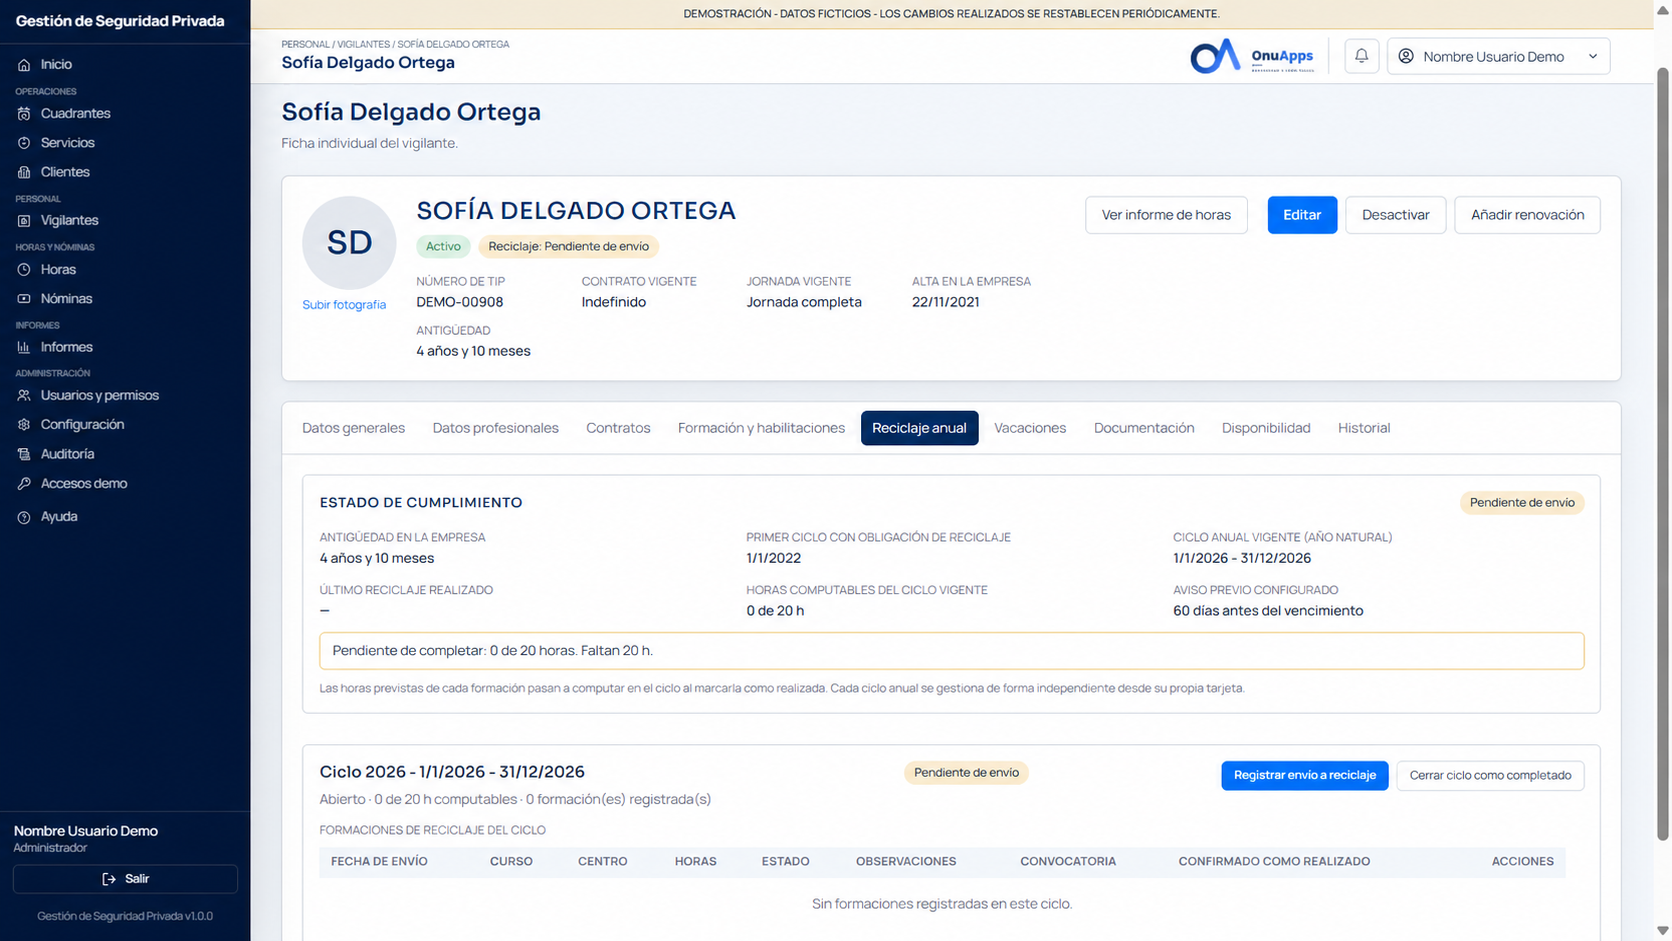View the Historial tab
Image resolution: width=1672 pixels, height=941 pixels.
click(1364, 428)
